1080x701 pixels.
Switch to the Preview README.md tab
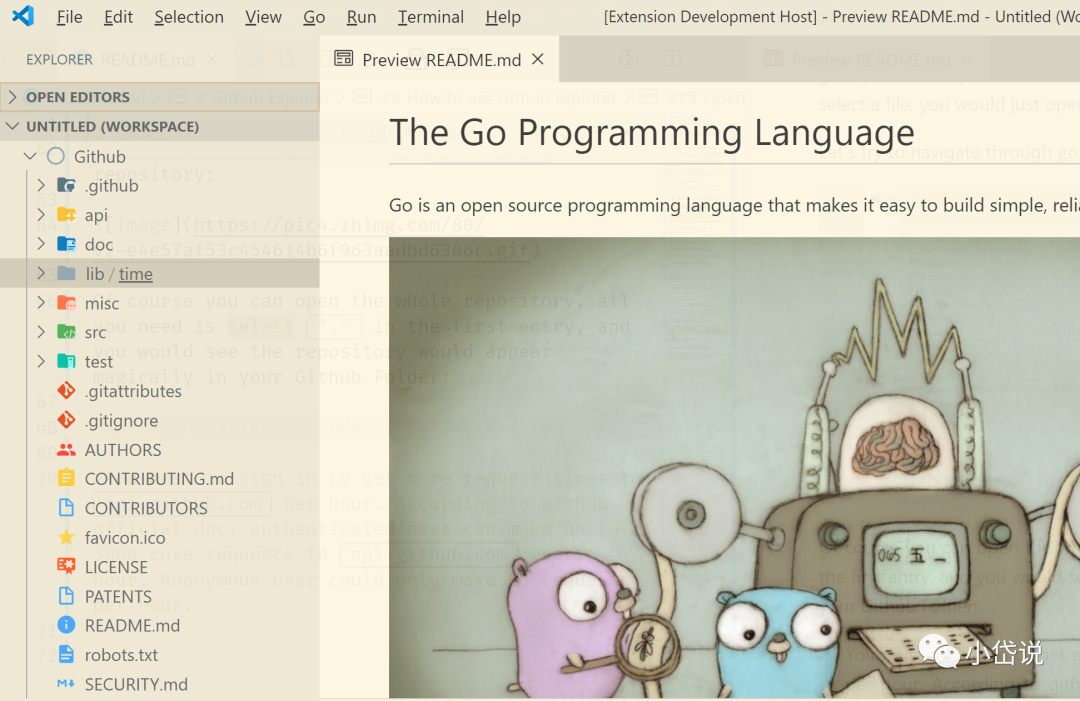[439, 60]
